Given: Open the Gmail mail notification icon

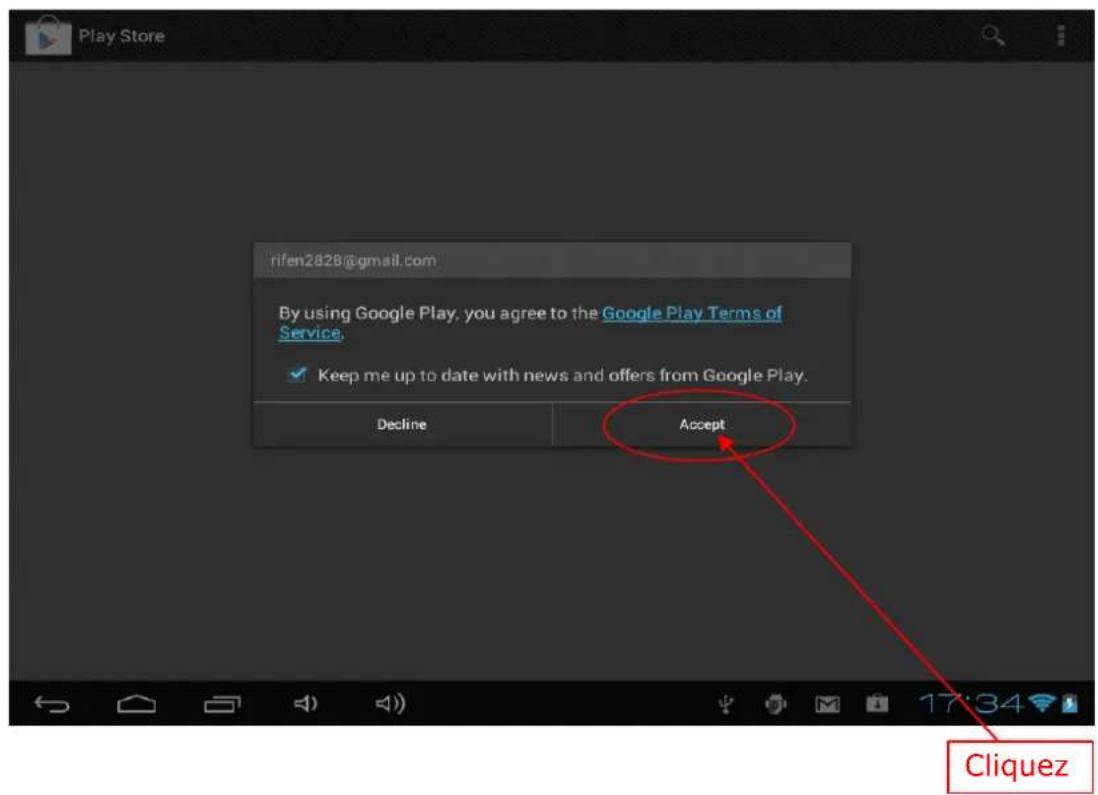Looking at the screenshot, I should 827,704.
